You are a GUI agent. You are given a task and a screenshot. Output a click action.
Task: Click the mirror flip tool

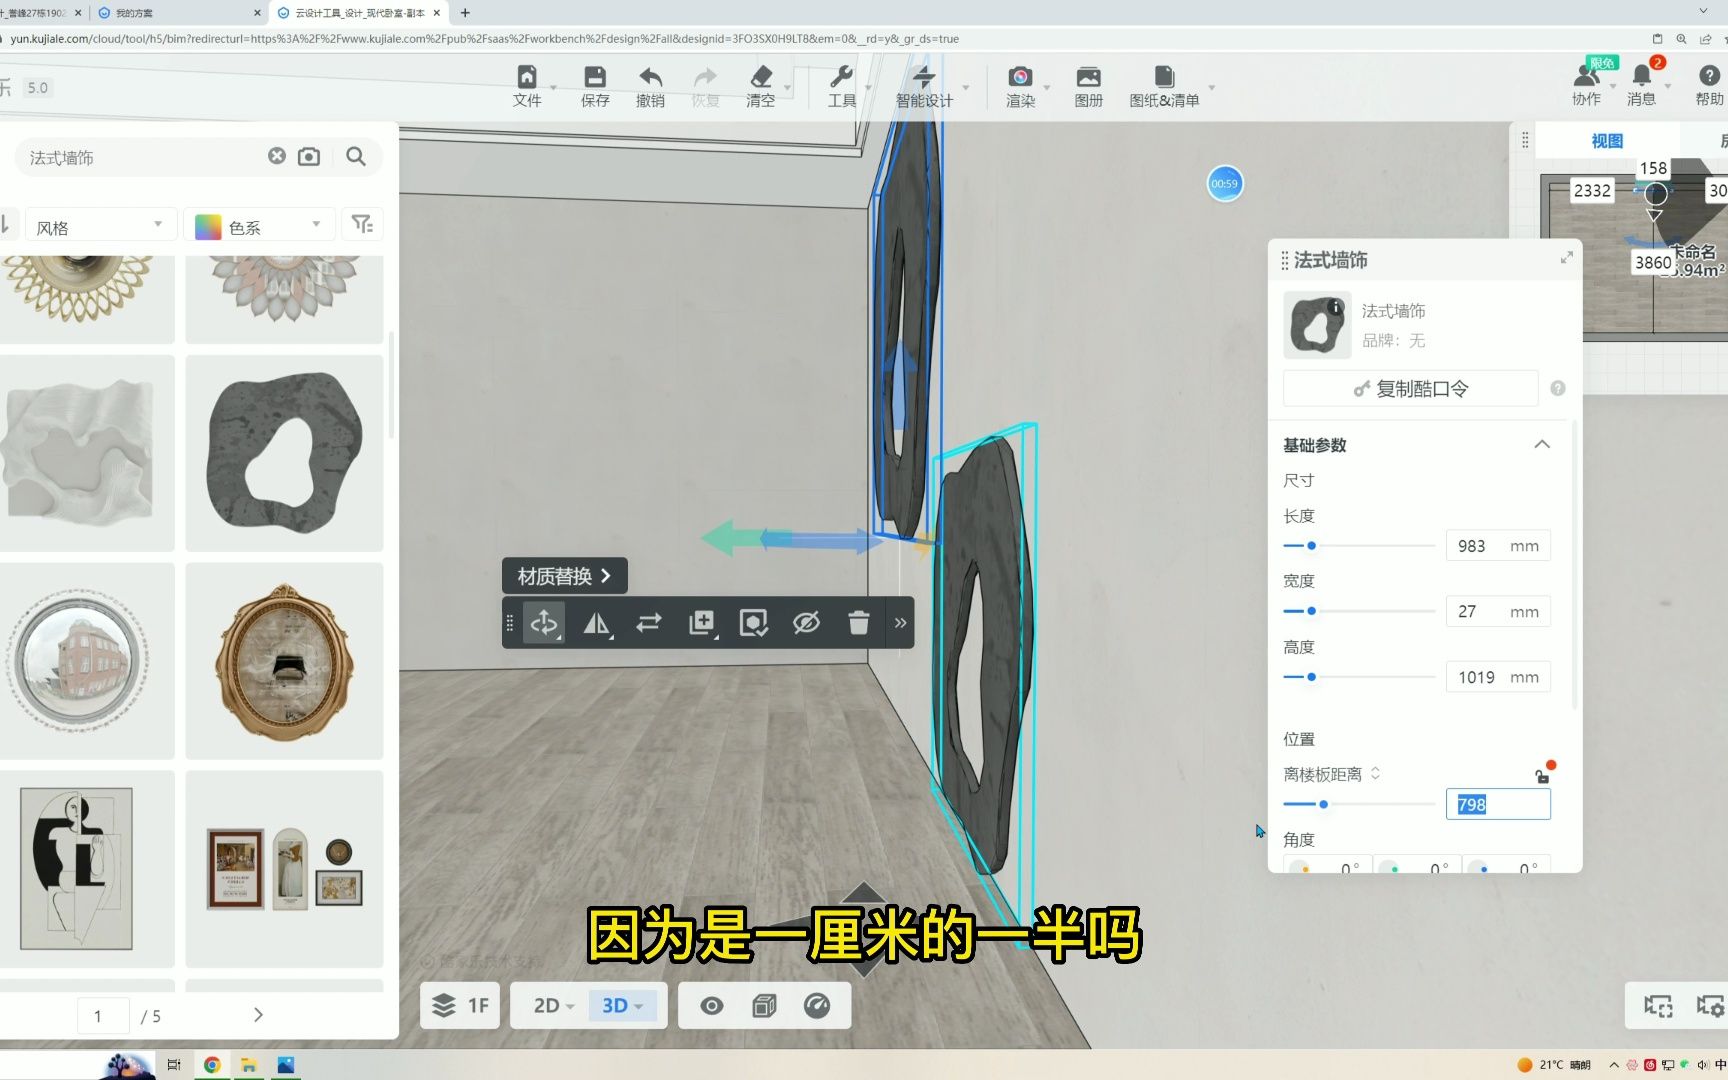click(597, 623)
